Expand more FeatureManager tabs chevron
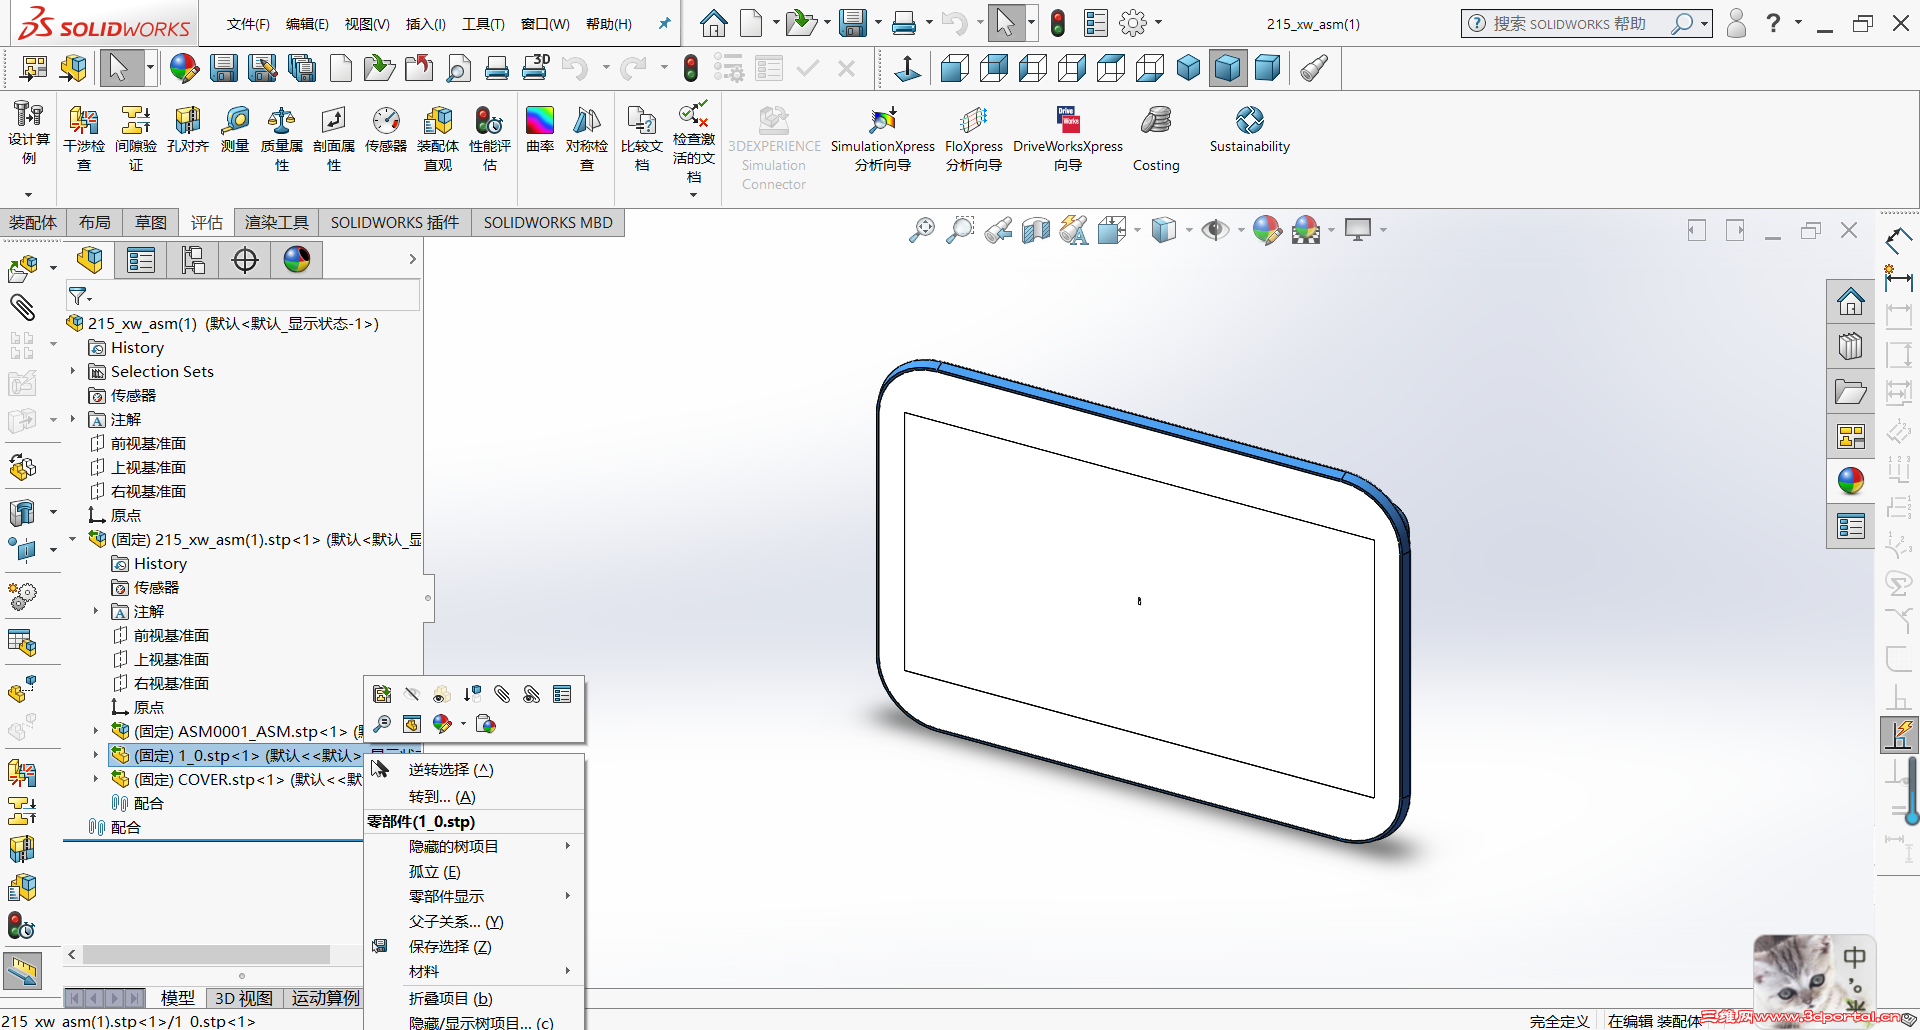The image size is (1920, 1030). [x=412, y=260]
